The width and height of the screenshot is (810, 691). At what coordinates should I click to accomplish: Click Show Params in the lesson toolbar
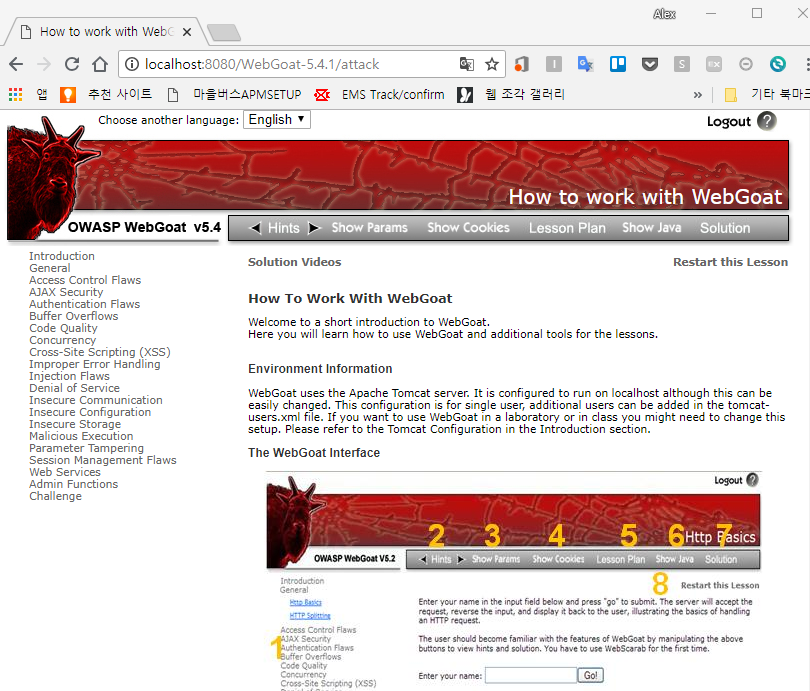[x=369, y=228]
